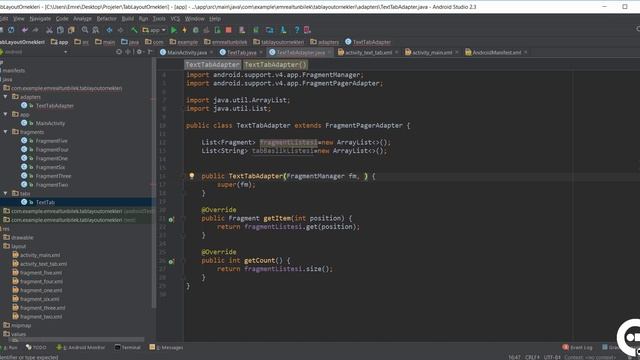Click the Redo arrow icon

pos(36,30)
